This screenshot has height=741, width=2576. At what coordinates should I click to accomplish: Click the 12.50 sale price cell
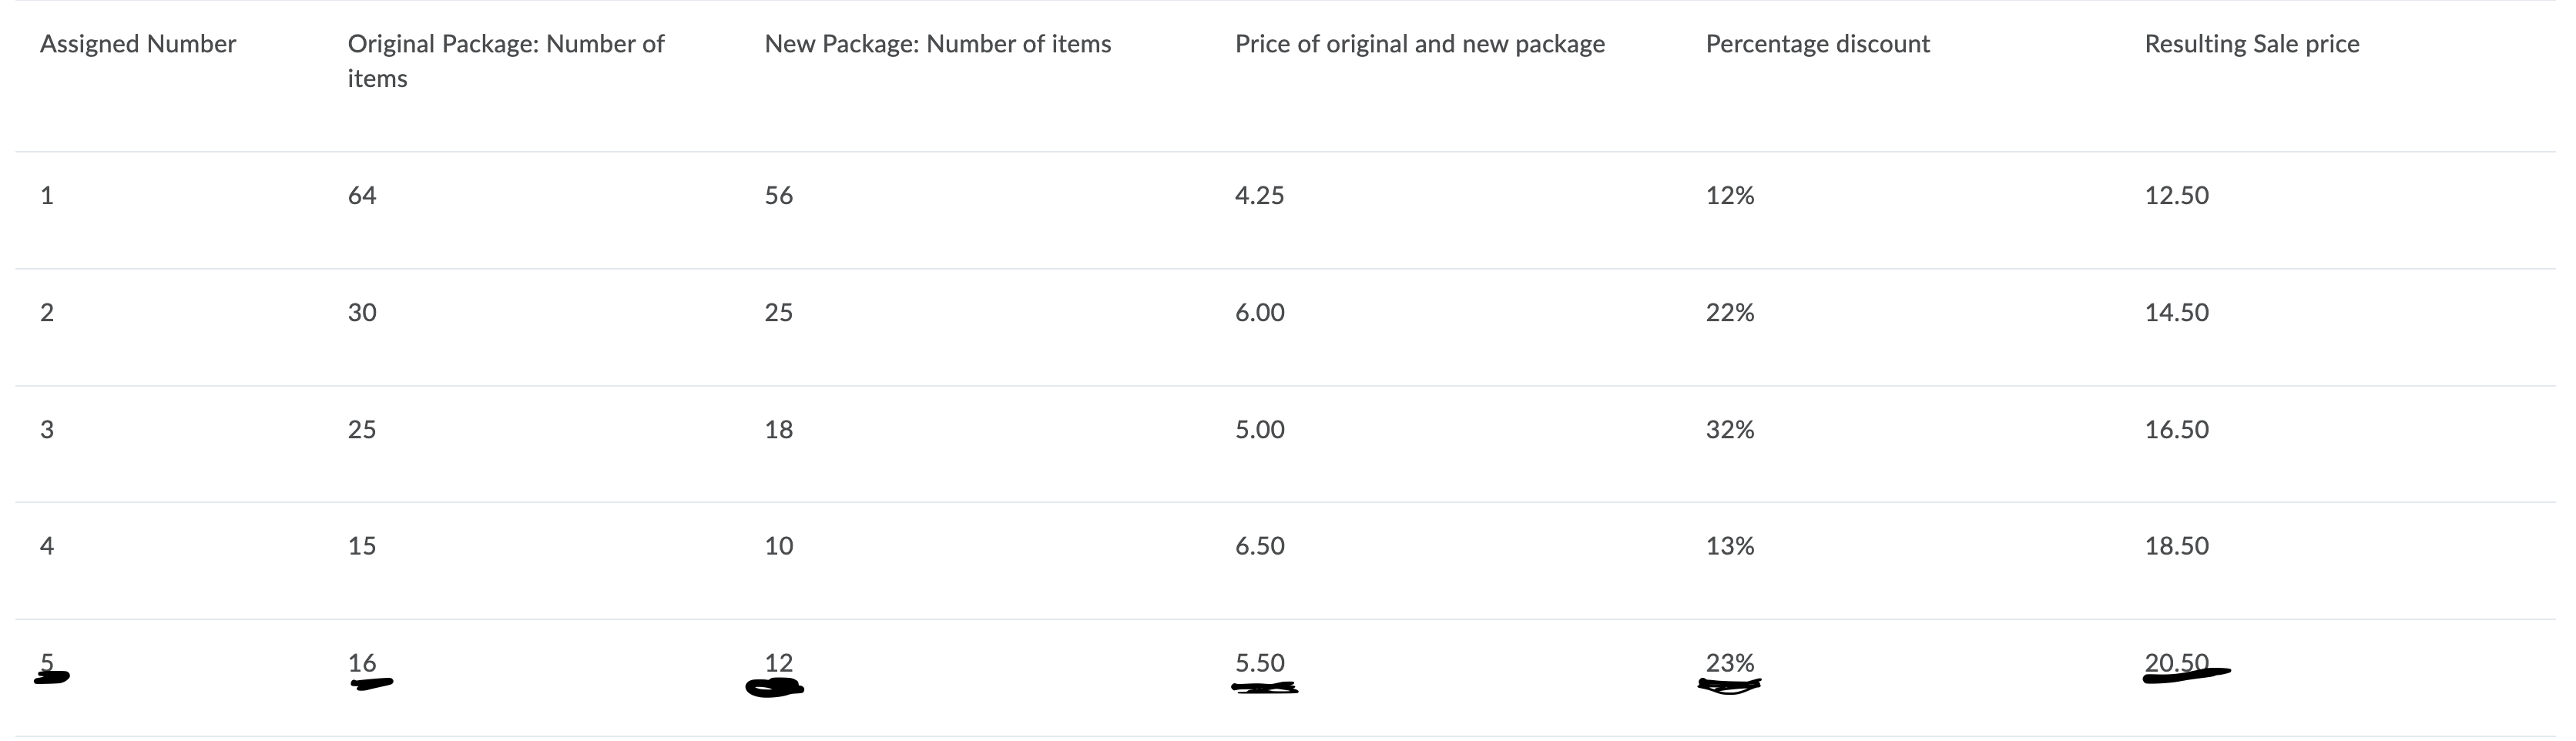2176,195
